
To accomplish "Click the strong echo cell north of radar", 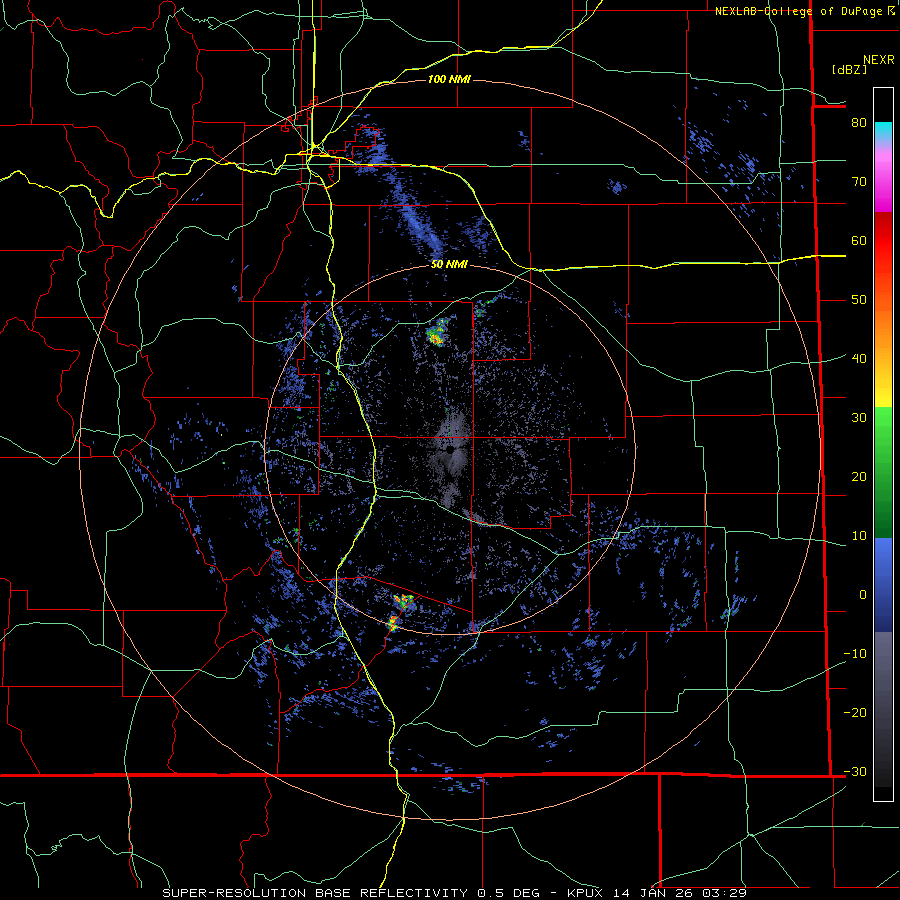I will coord(437,333).
